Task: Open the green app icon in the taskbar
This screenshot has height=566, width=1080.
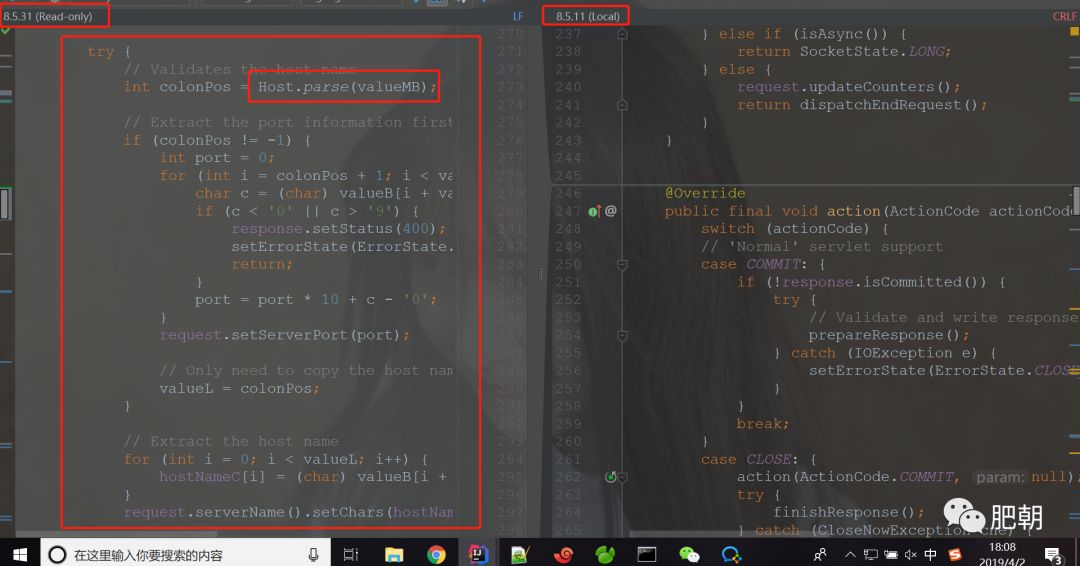Action: 605,555
